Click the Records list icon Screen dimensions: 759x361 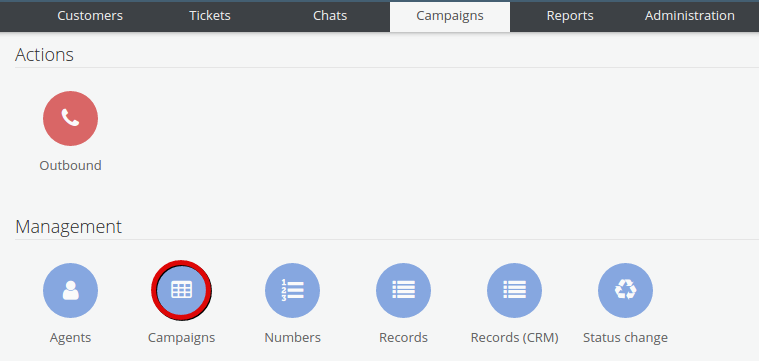tap(403, 290)
